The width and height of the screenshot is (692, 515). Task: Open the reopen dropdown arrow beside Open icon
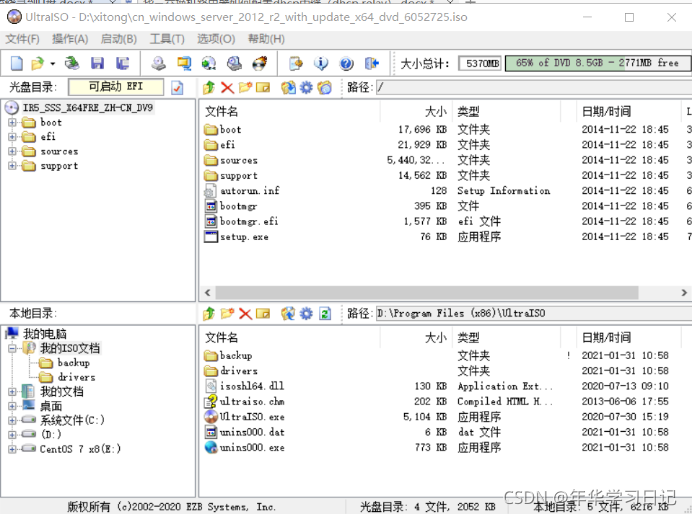pos(53,64)
